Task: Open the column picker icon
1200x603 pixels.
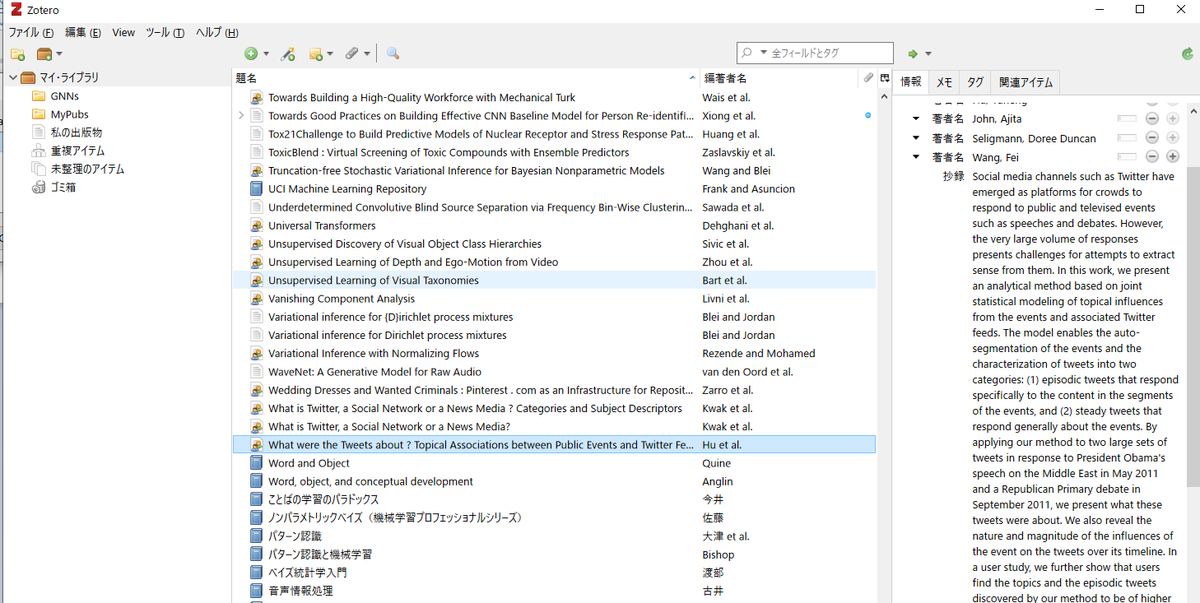Action: tap(884, 78)
